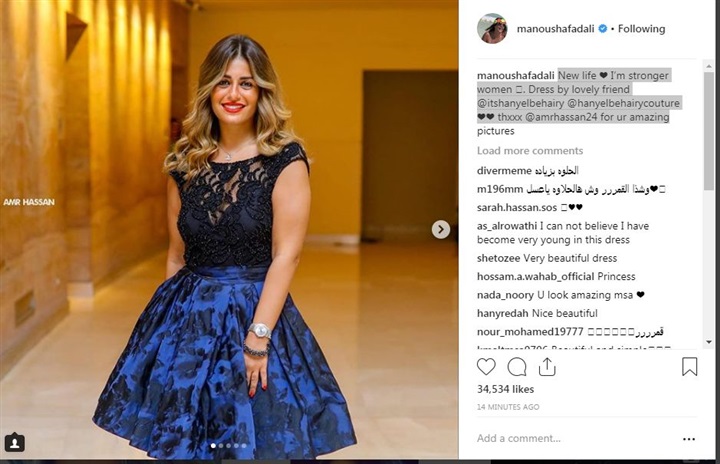Show tagged people icon on photo
720x464 pixels.
[15, 443]
